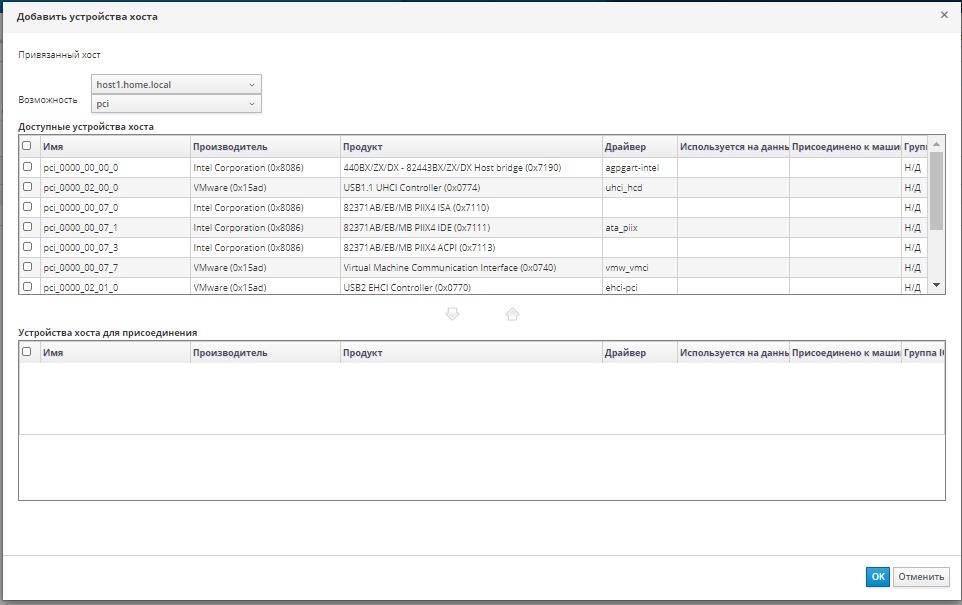Select the pci_0000_02_00_0 device checkbox
The image size is (962, 605).
point(27,187)
